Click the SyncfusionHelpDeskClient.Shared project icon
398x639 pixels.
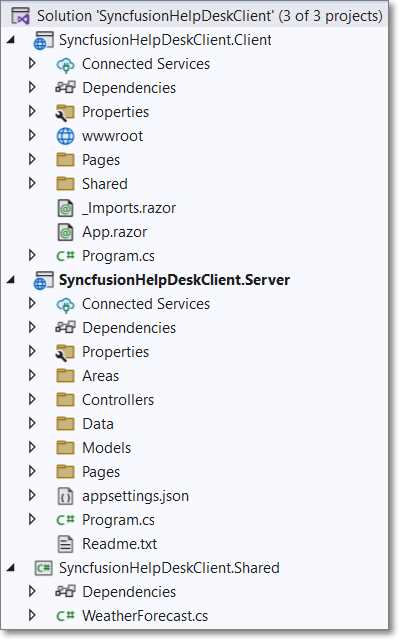43,568
